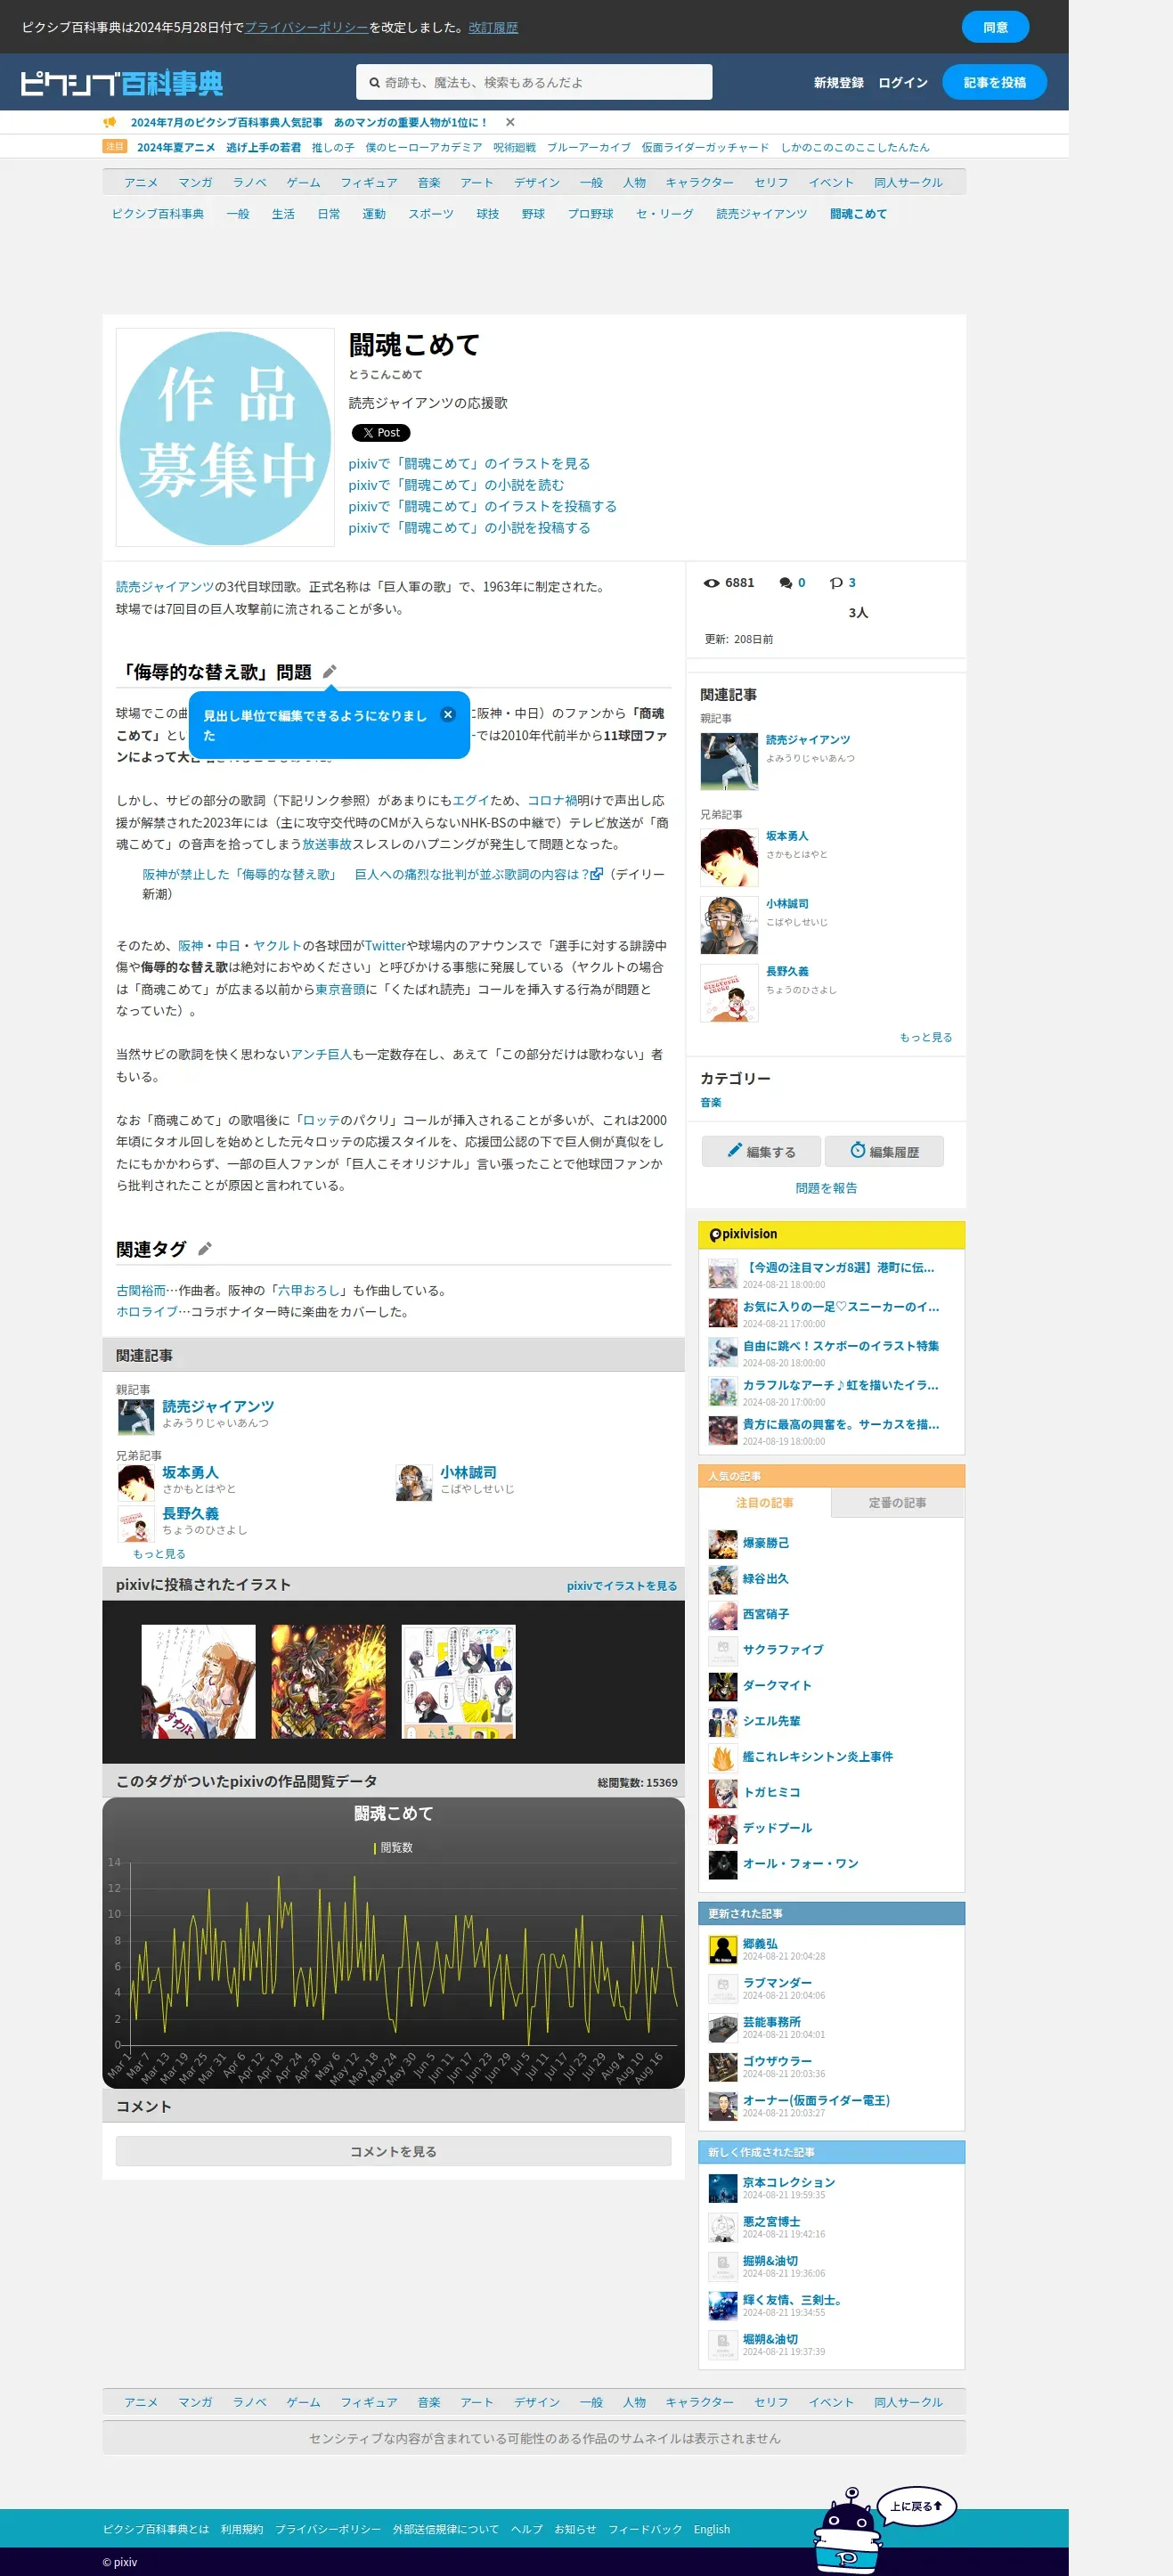Click the 上に戻る speech bubble

pyautogui.click(x=916, y=2506)
